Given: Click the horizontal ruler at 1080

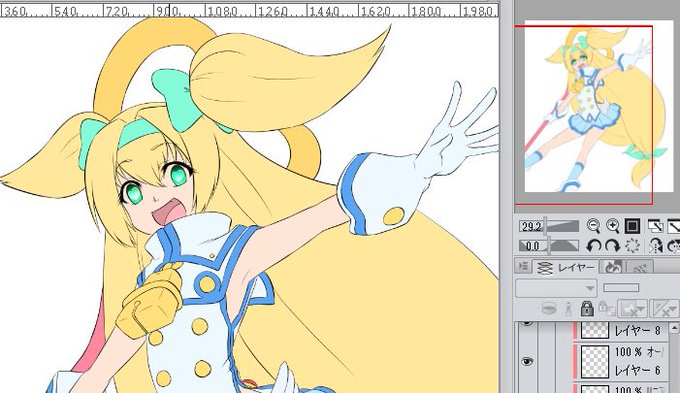Looking at the screenshot, I should click(222, 11).
